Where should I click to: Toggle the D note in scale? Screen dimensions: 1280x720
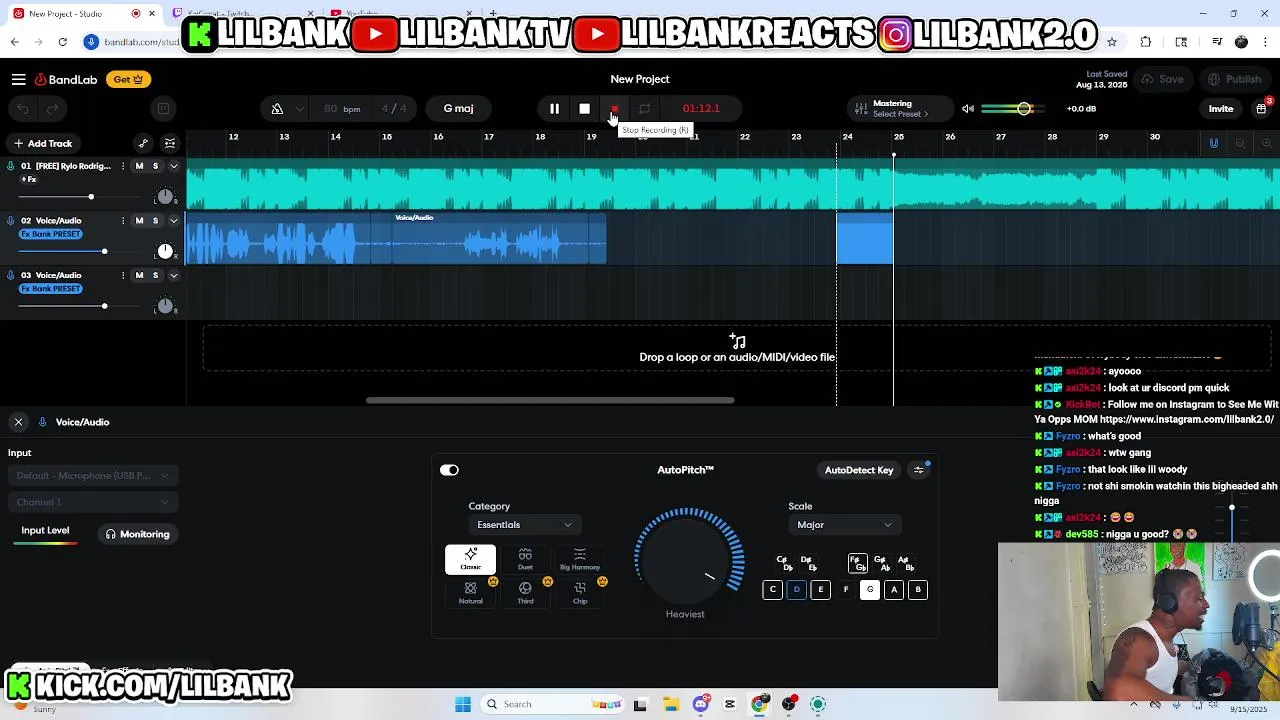[796, 590]
